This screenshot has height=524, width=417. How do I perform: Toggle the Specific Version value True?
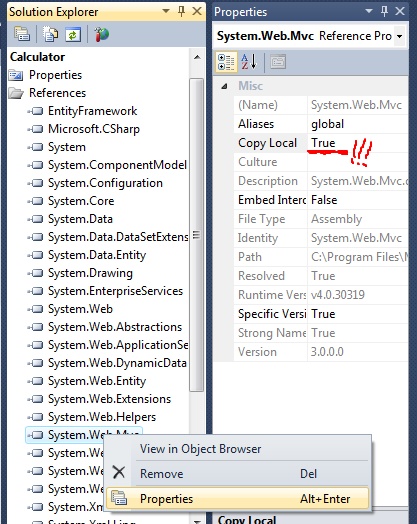pos(358,314)
